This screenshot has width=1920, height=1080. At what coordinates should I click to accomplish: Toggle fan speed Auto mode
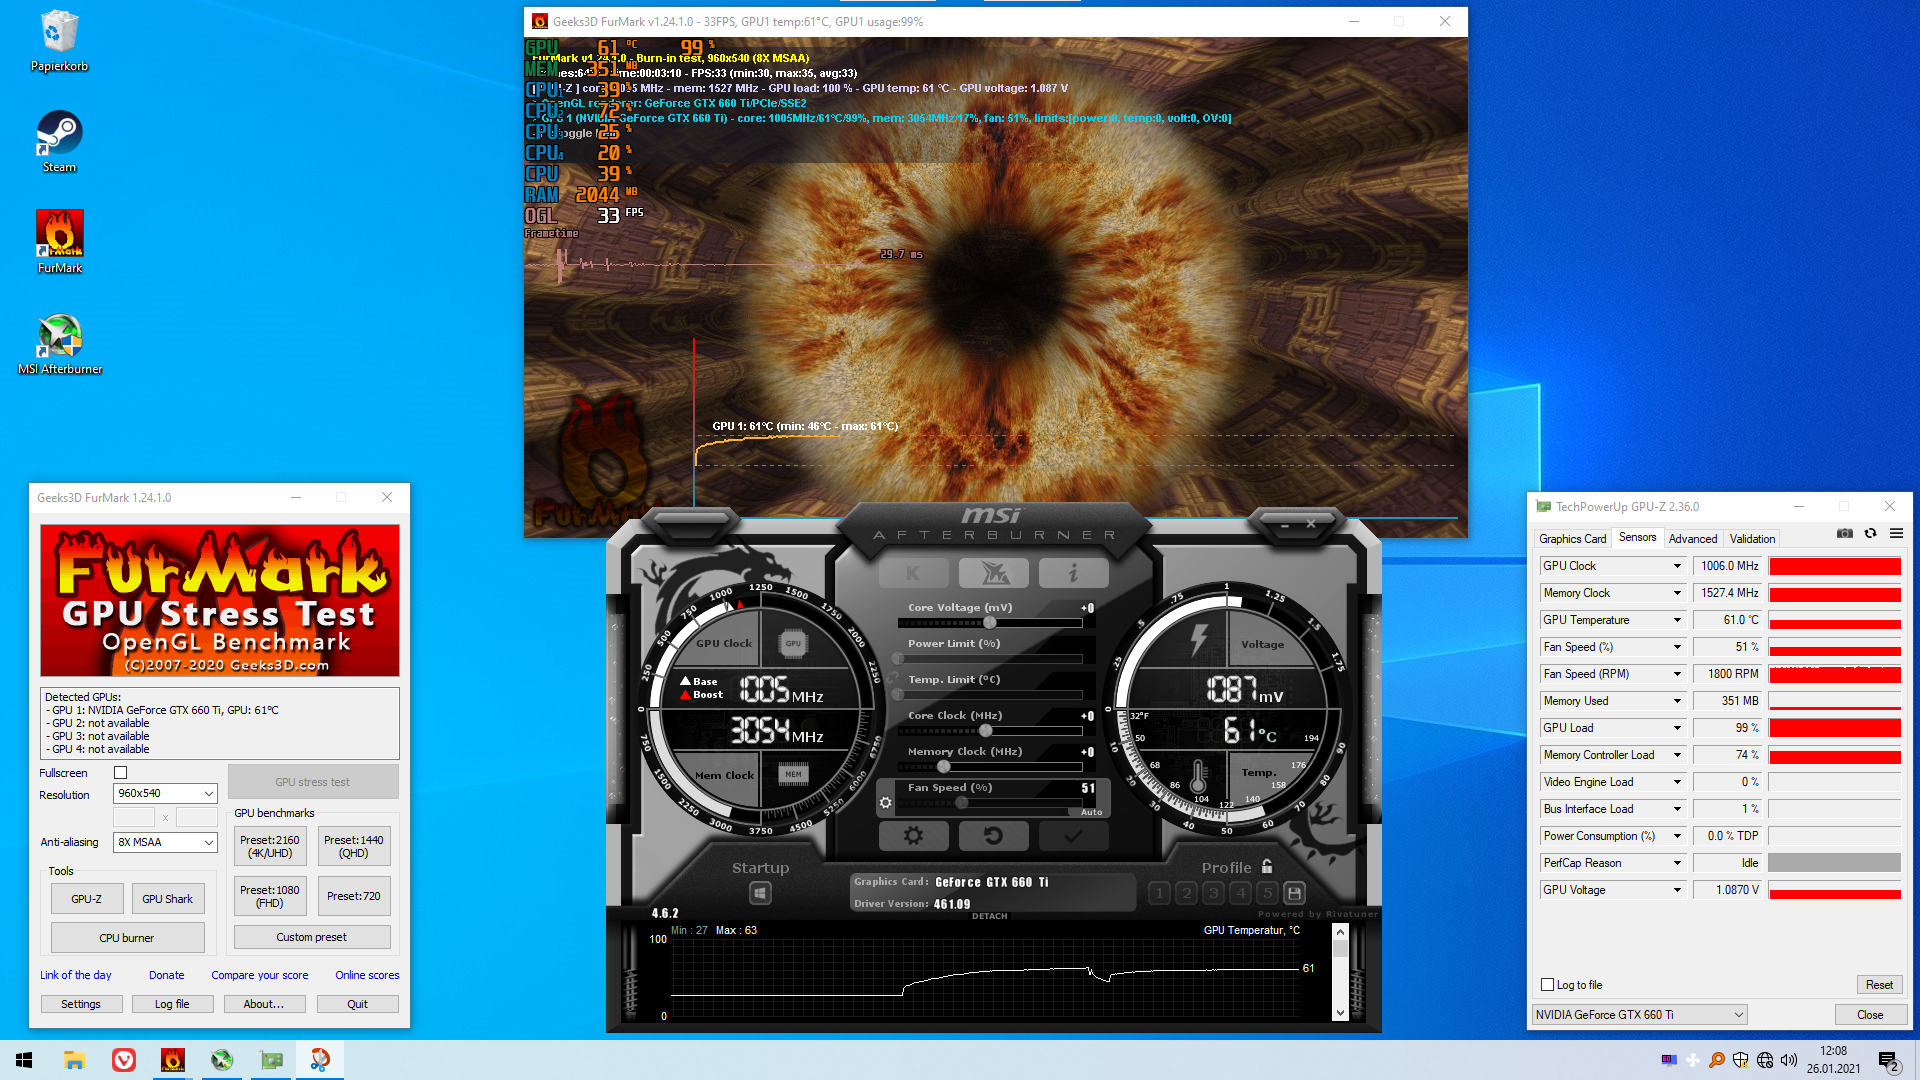coord(1091,812)
